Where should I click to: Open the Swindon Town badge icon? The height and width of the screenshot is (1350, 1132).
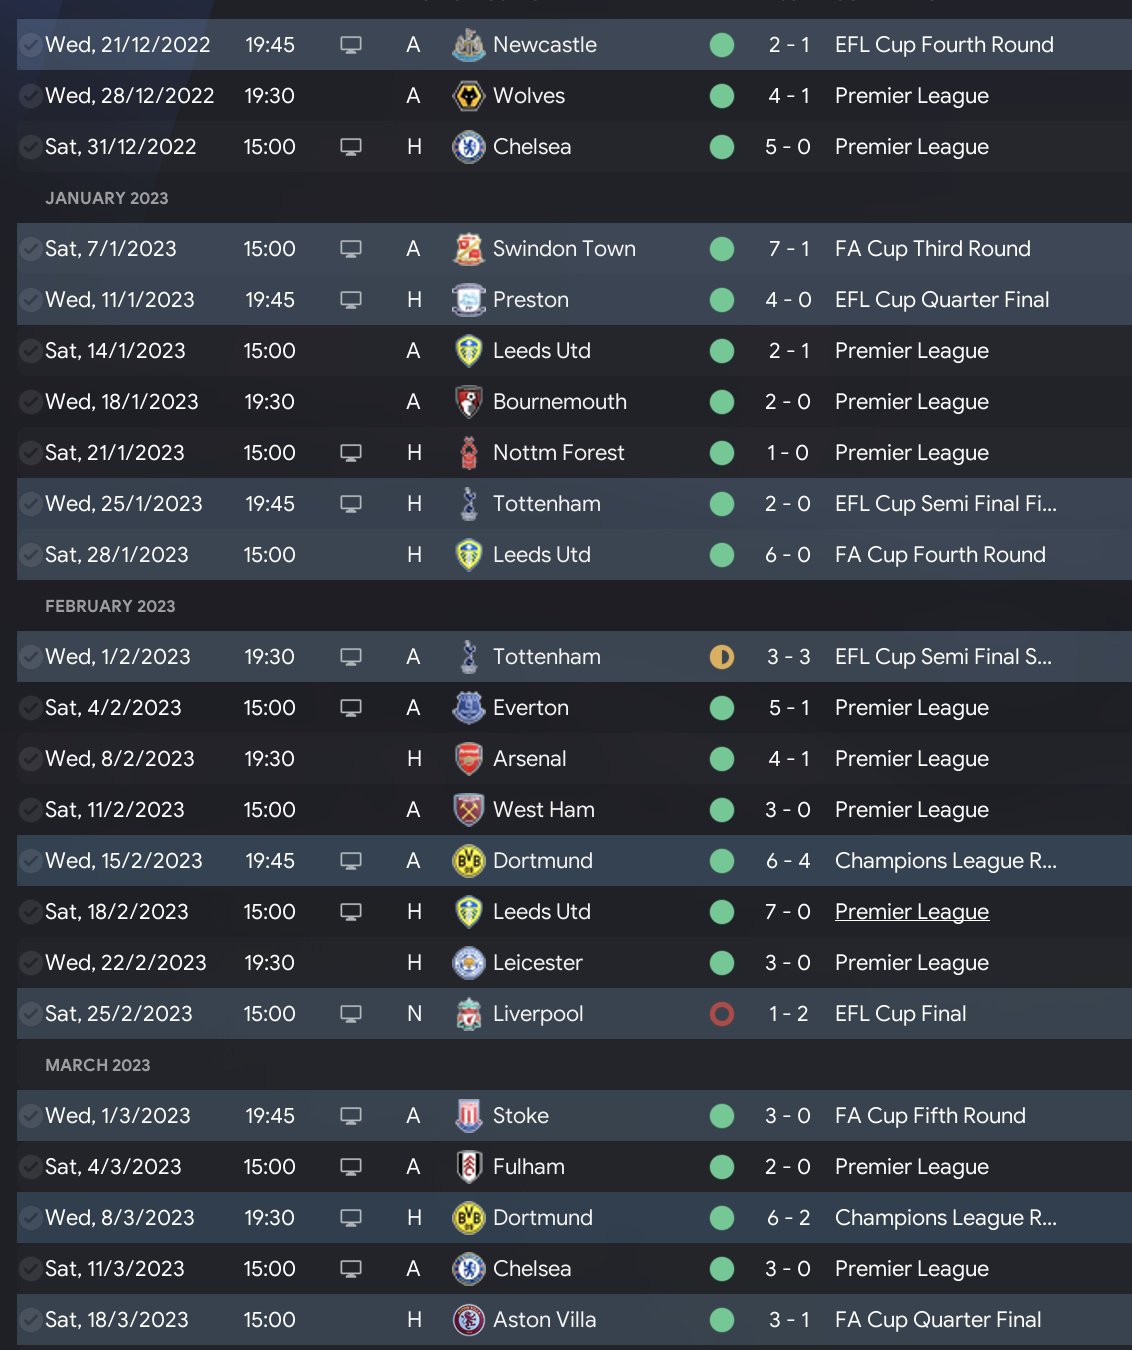pyautogui.click(x=468, y=249)
